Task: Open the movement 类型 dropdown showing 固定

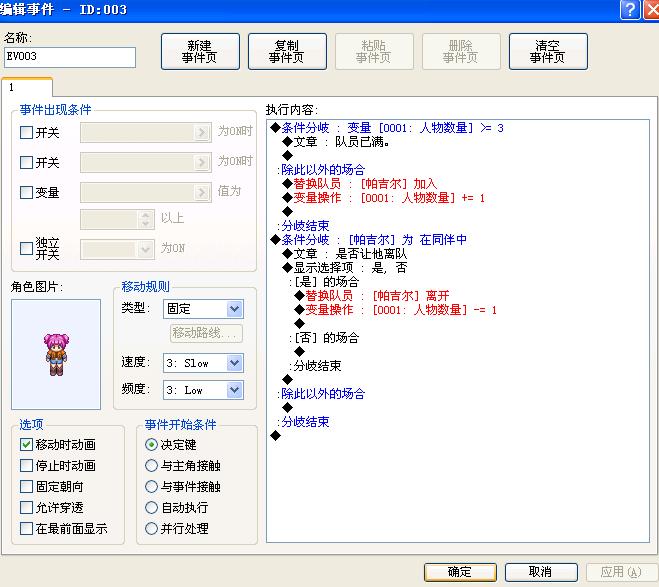Action: coord(203,309)
